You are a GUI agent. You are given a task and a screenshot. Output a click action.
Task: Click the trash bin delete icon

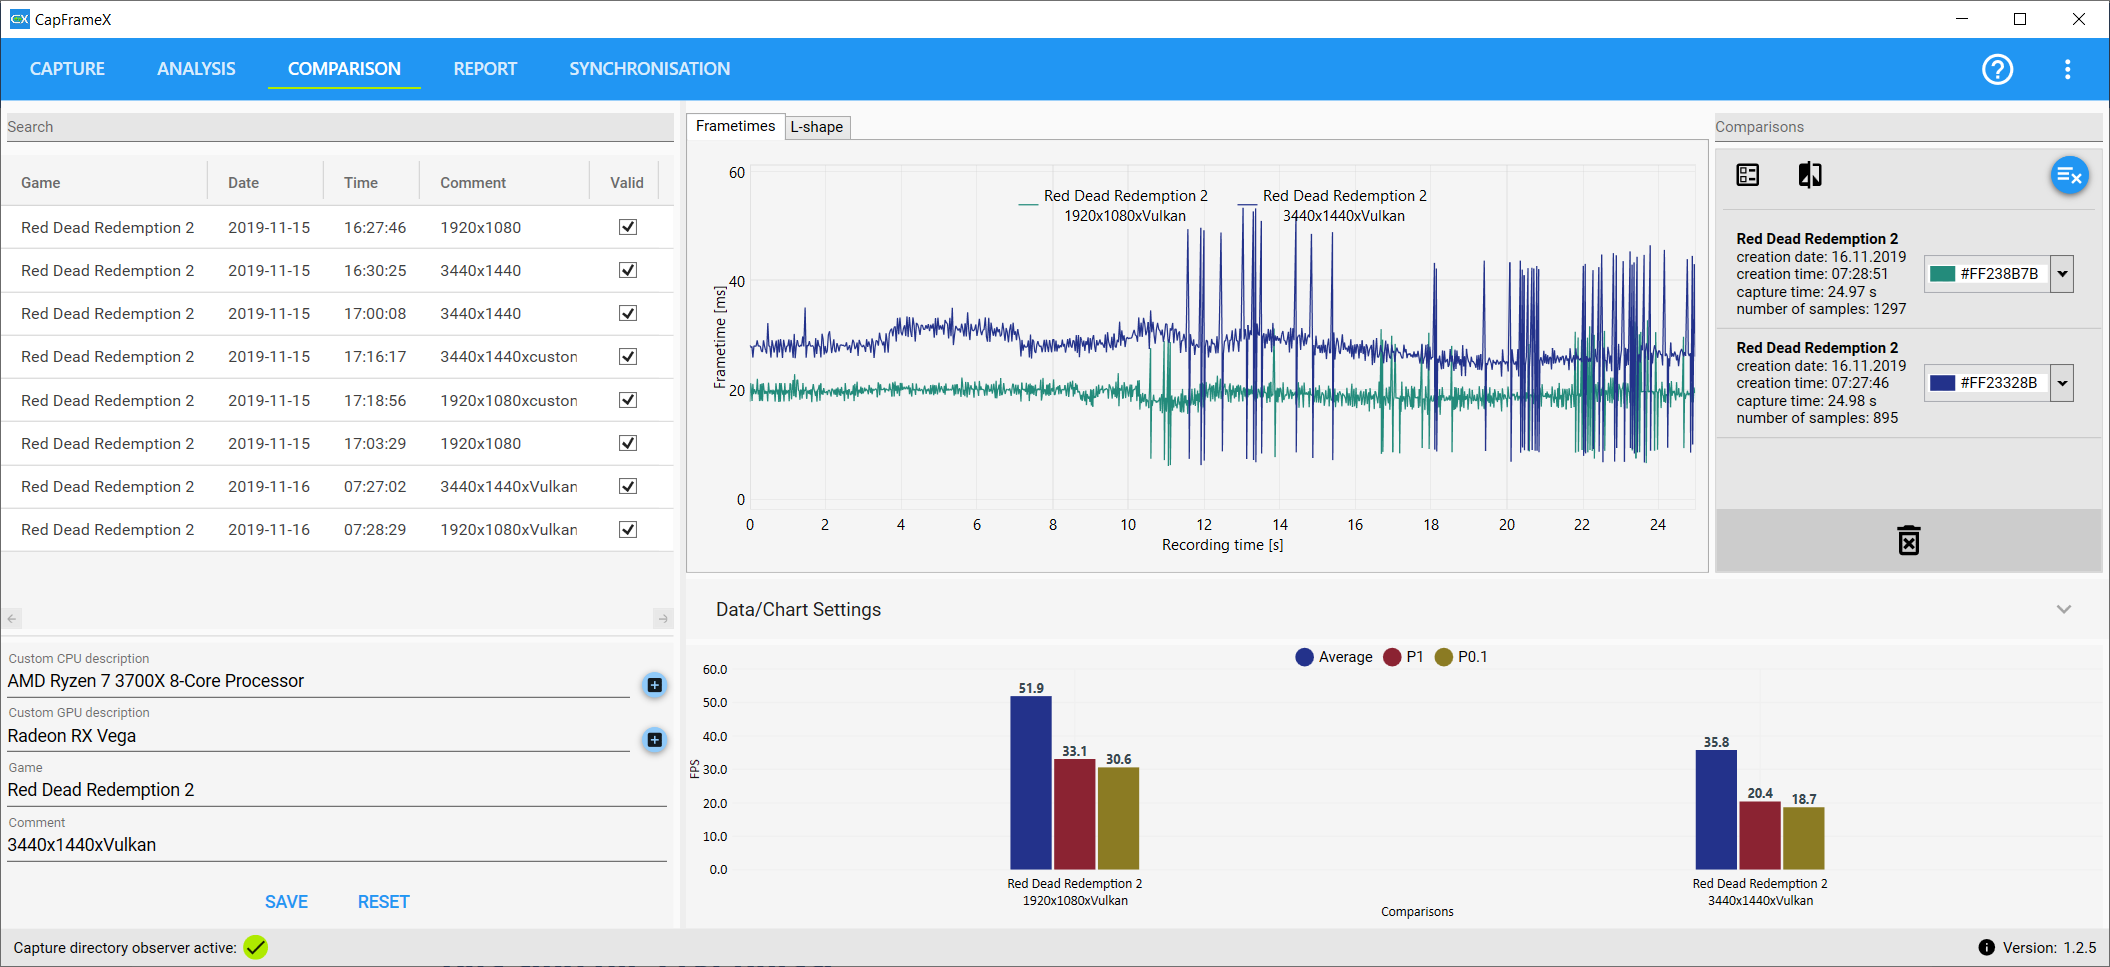click(x=1908, y=540)
